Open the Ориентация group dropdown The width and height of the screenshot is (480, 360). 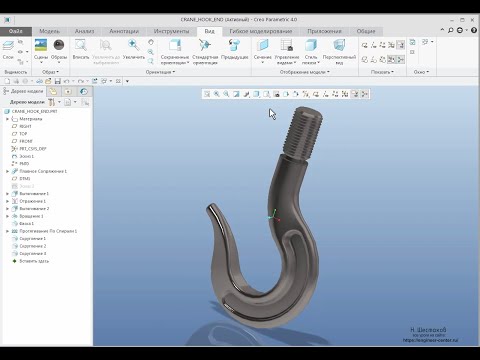coord(160,72)
